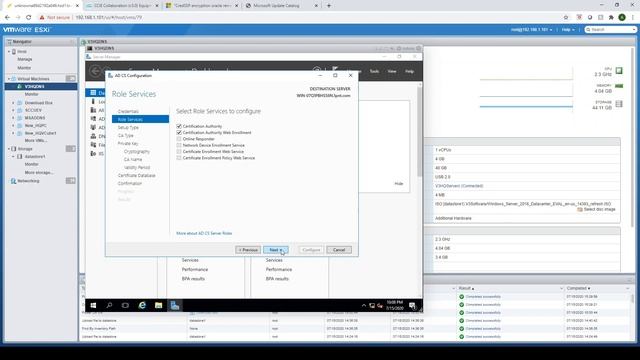Collapse the Host node in Navigator
Screen dimensions: 640x360
9,52
